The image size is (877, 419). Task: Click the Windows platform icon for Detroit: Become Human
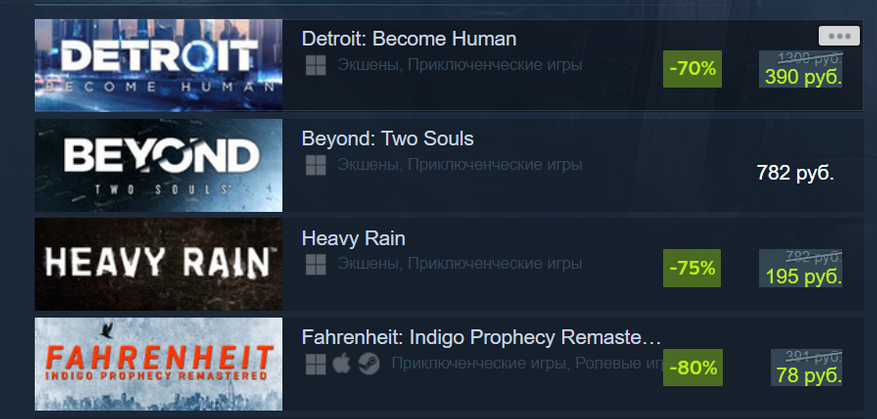coord(315,65)
